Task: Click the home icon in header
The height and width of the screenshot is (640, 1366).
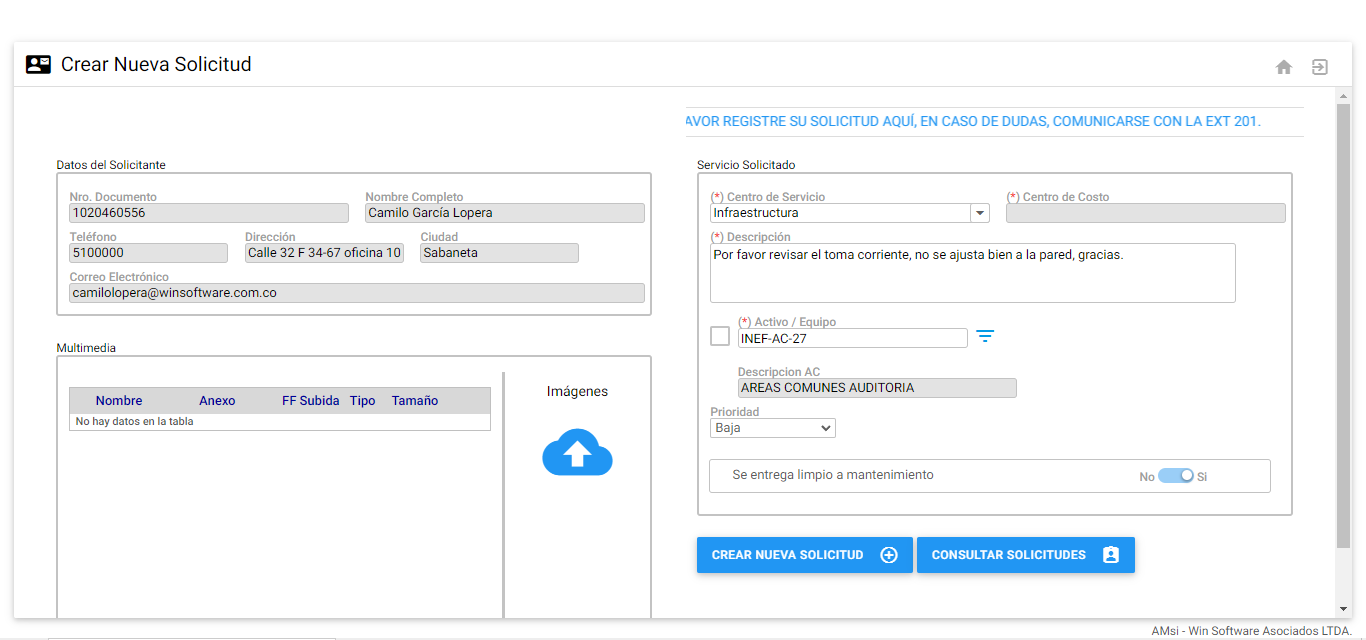Action: click(x=1284, y=67)
